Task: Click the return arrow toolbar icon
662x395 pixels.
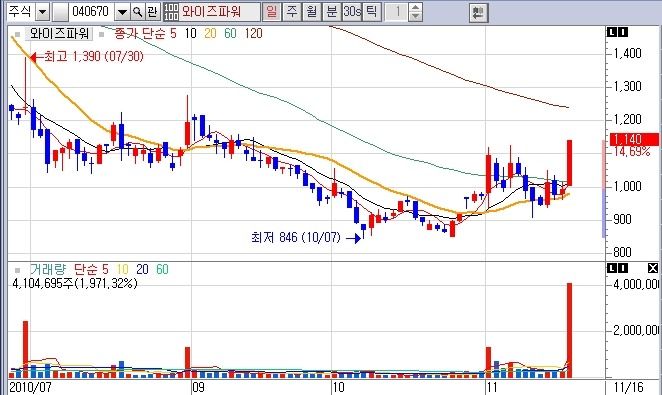Action: point(478,13)
